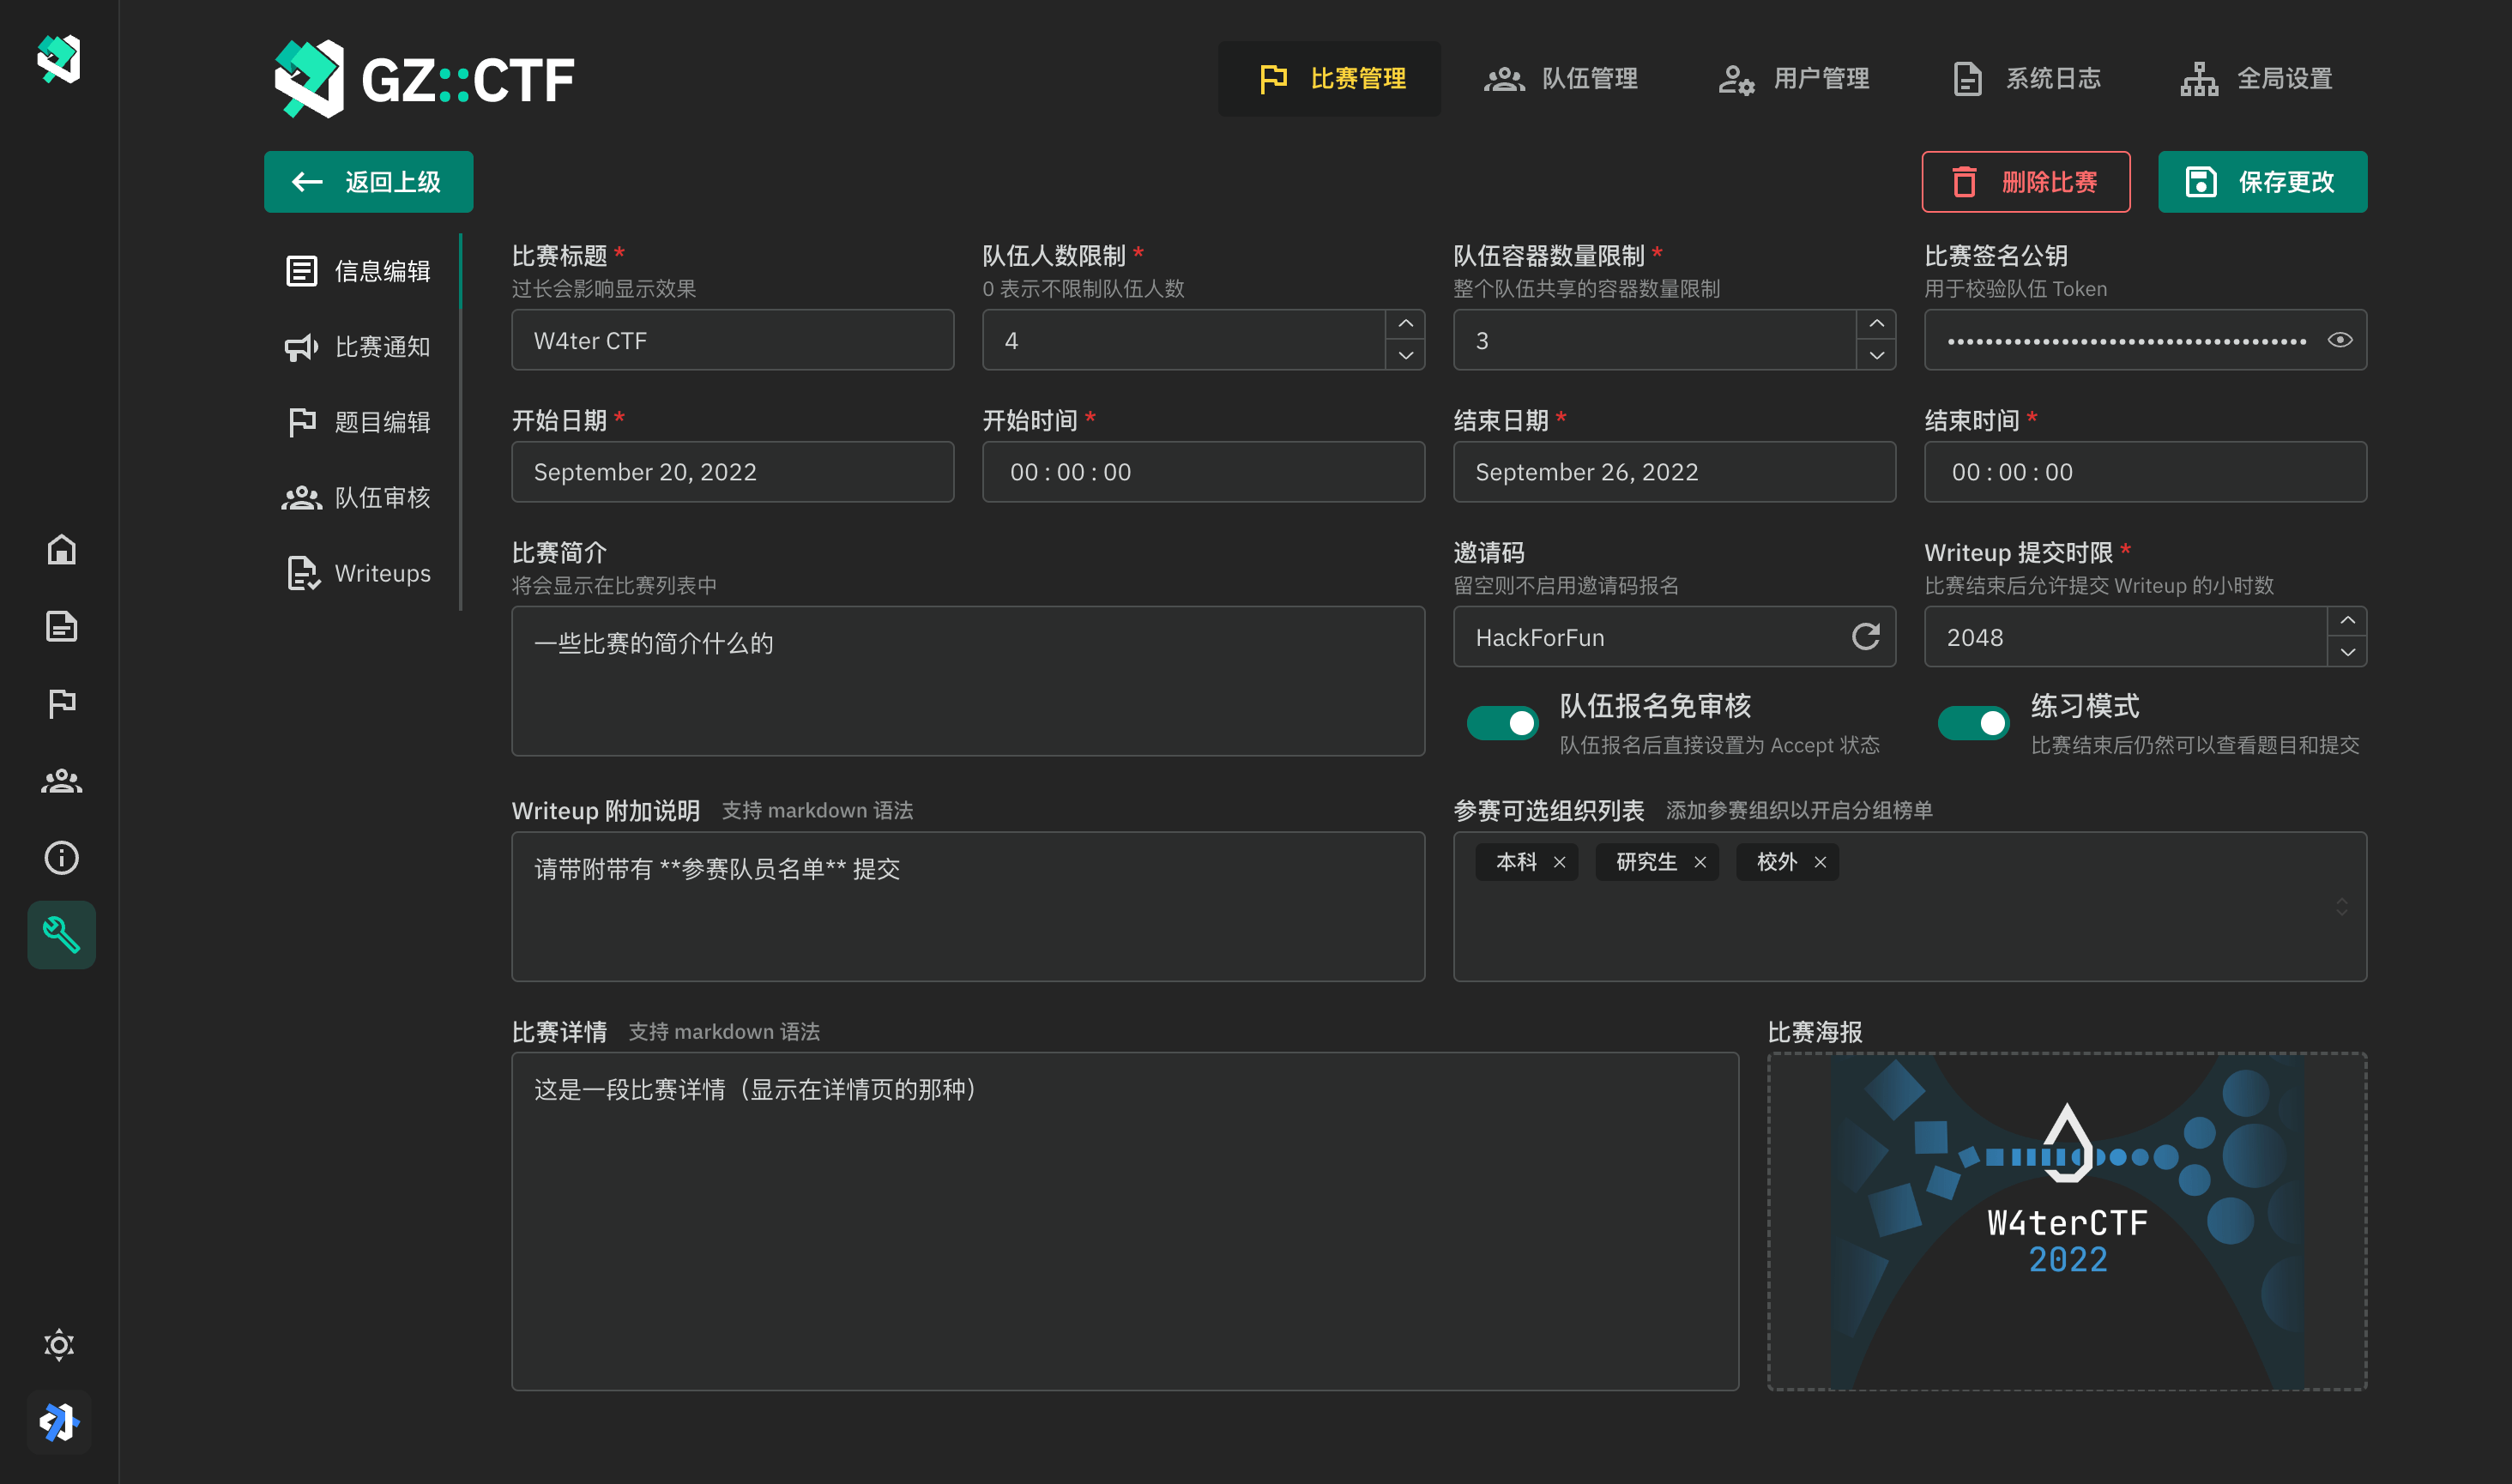2512x1484 pixels.
Task: Increase the 队伍人数限制 value with up arrow
Action: click(1405, 324)
